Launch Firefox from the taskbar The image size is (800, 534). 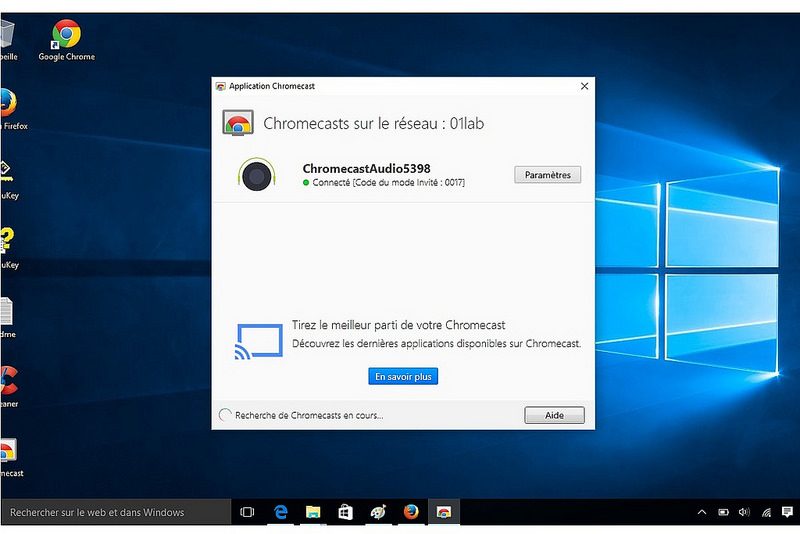pos(411,512)
